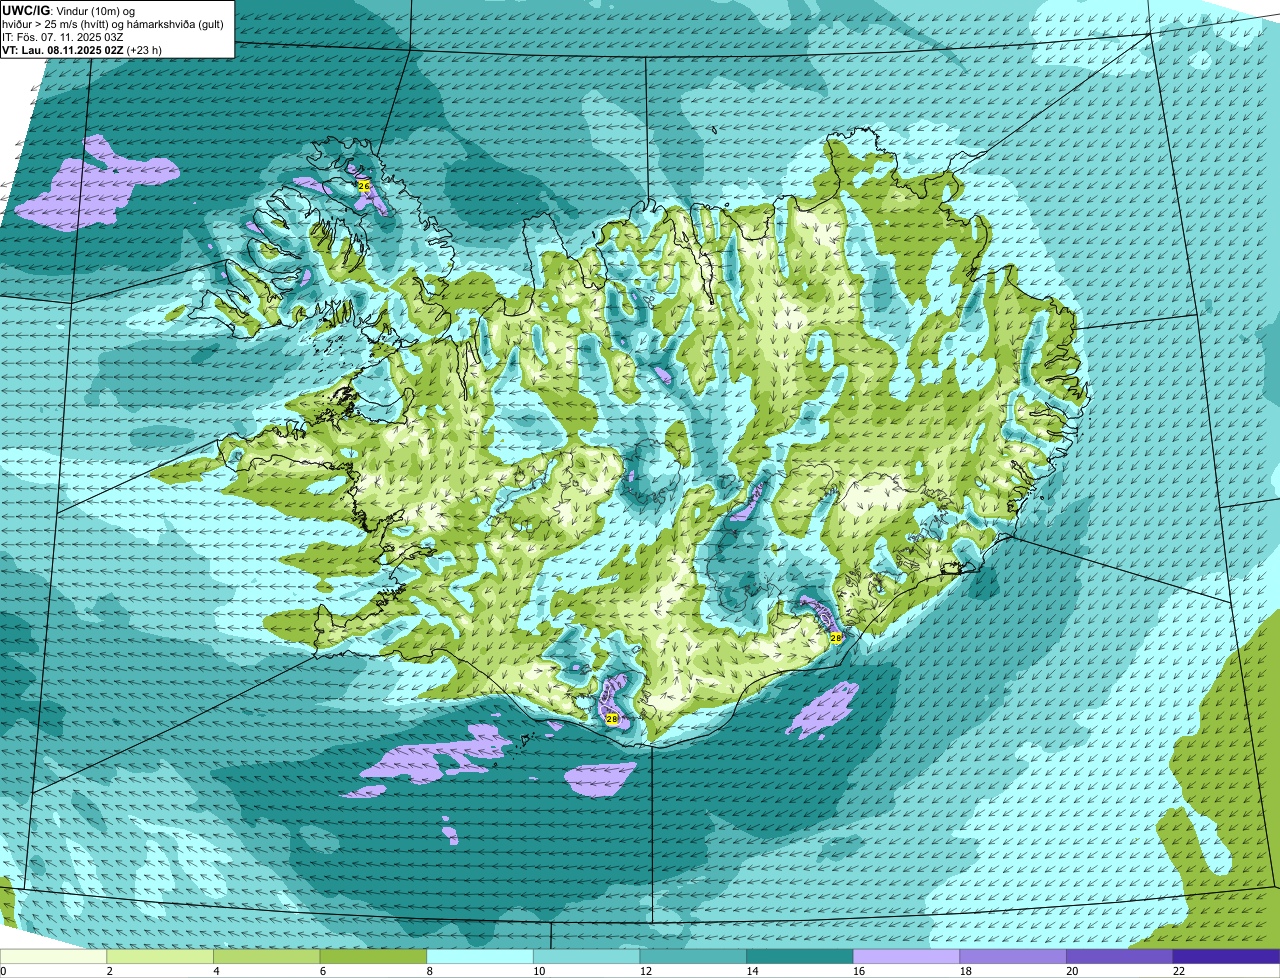Click the '2' scale label
Image resolution: width=1280 pixels, height=978 pixels.
pyautogui.click(x=109, y=971)
